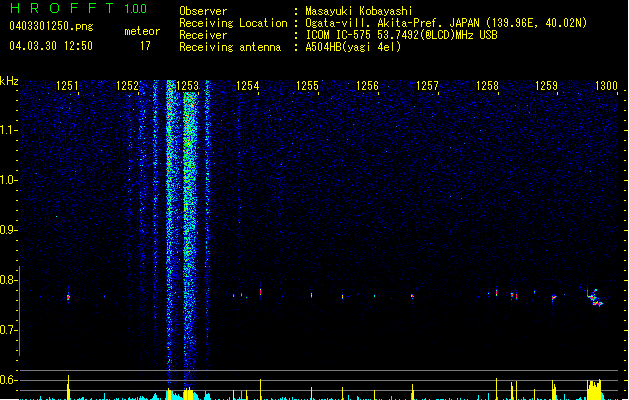The width and height of the screenshot is (629, 400).
Task: Click the 'Receiving antenna' label
Action: 230,47
